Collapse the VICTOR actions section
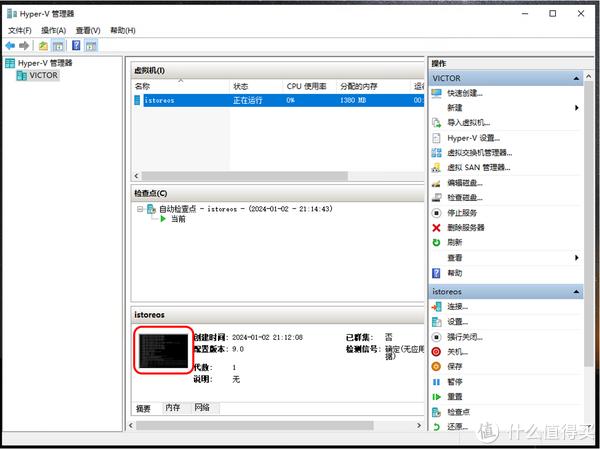Image resolution: width=600 pixels, height=449 pixels. tap(576, 78)
